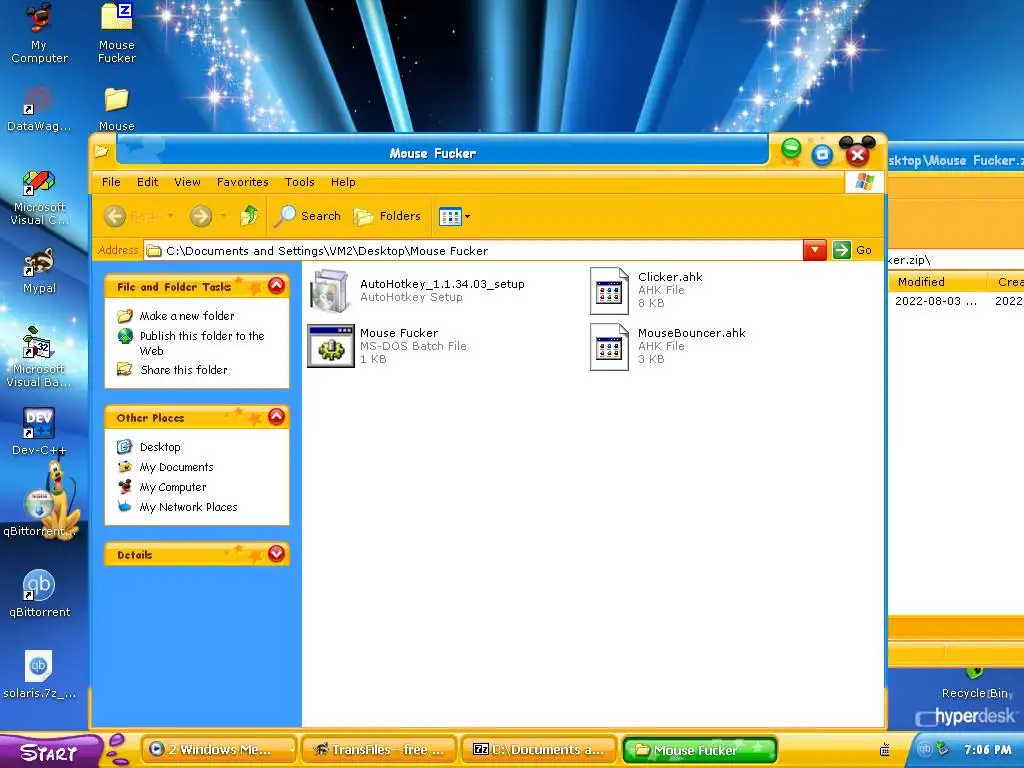
Task: Open the Forward history dropdown arrow
Action: (x=223, y=216)
